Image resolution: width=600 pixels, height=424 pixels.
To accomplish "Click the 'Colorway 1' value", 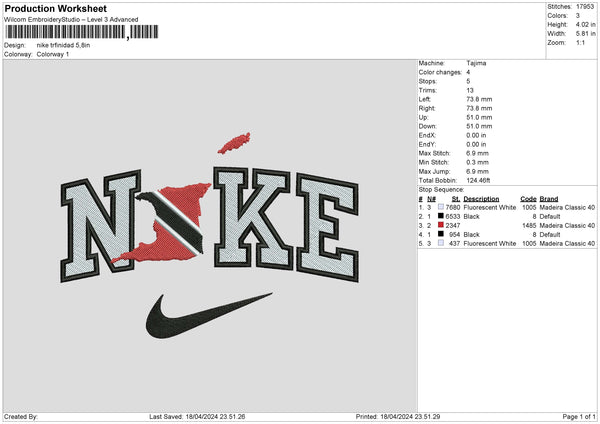I will tap(53, 54).
